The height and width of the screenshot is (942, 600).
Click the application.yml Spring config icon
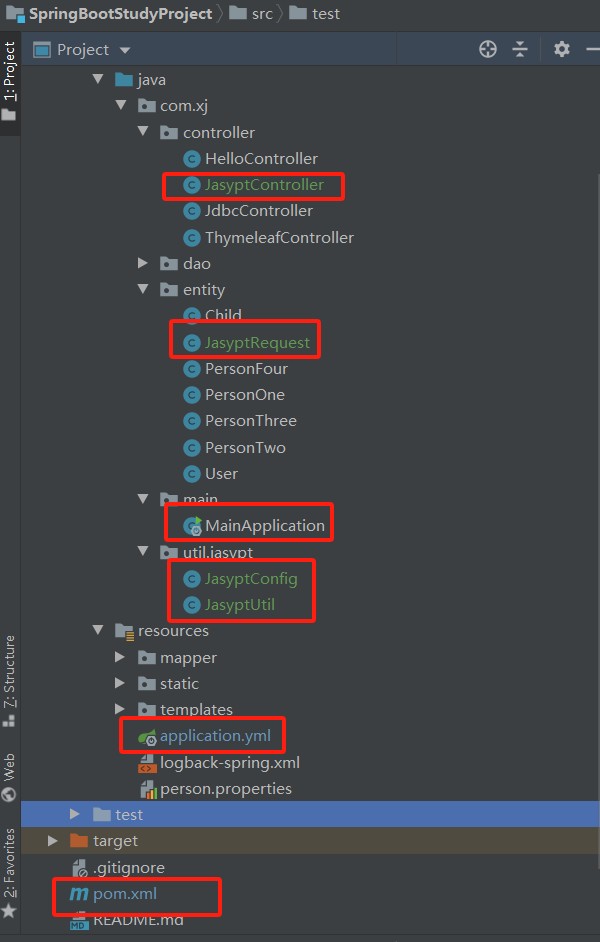(147, 737)
